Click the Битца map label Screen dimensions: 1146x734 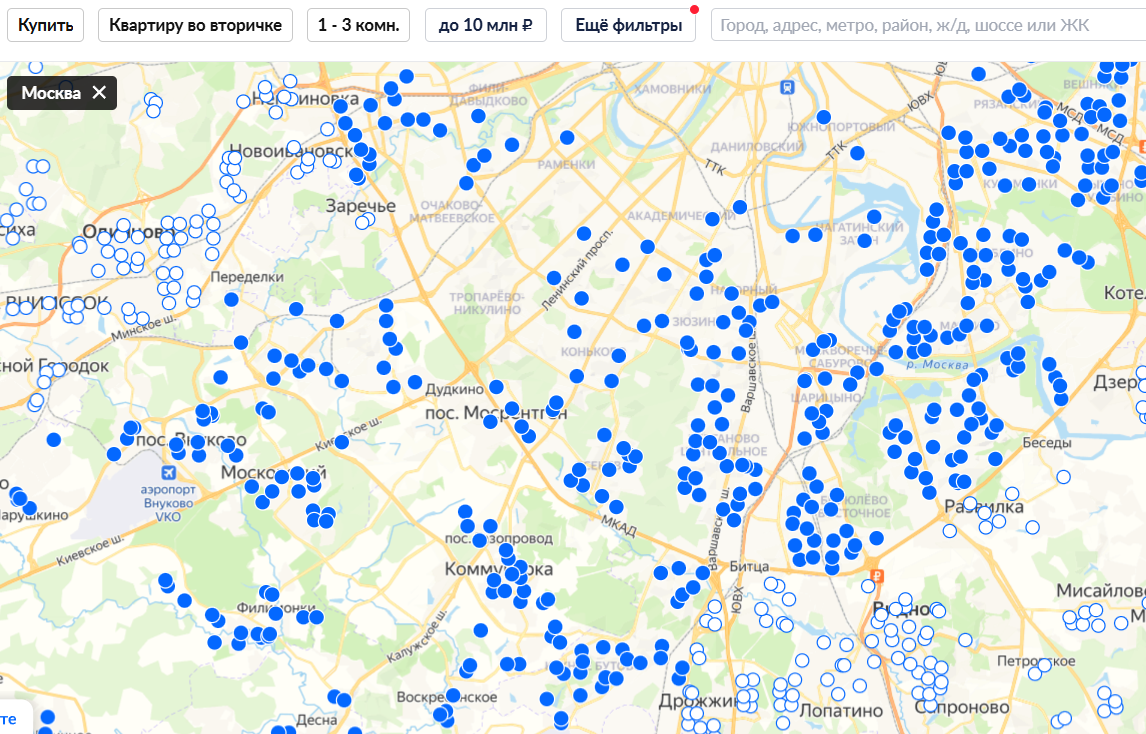[749, 566]
